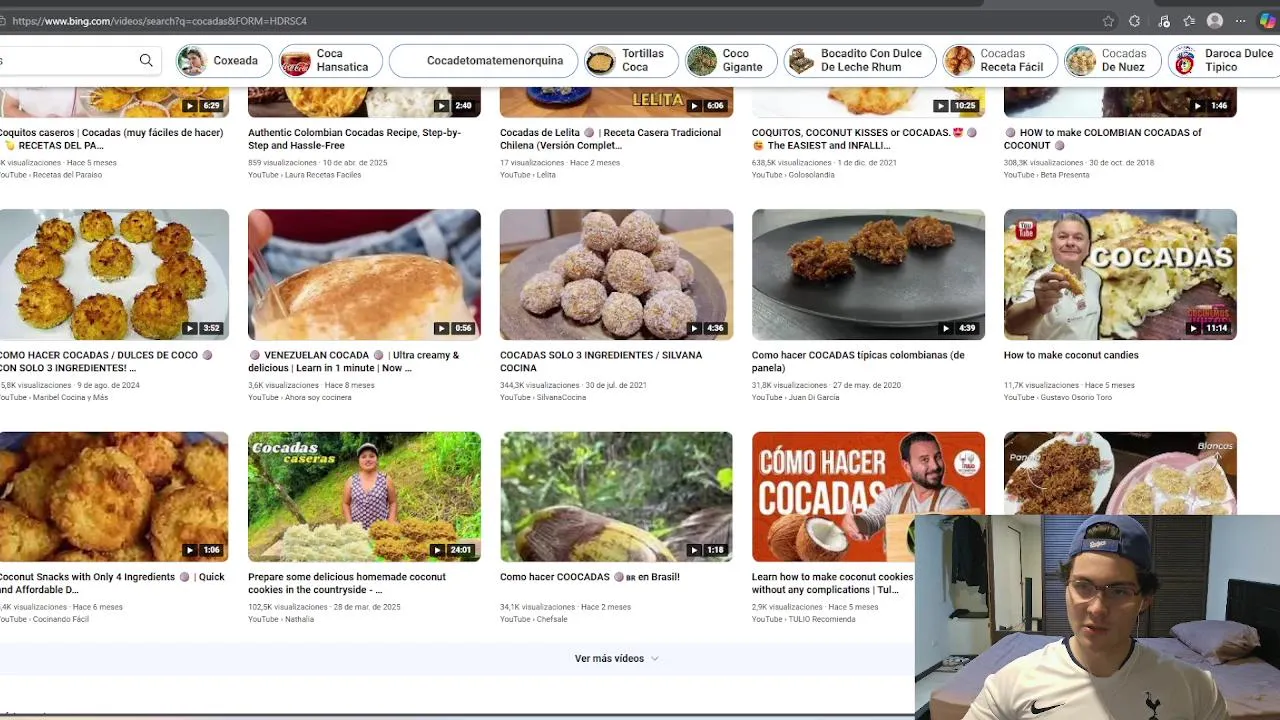Open How to make coconut candies title
The height and width of the screenshot is (720, 1280).
point(1071,355)
